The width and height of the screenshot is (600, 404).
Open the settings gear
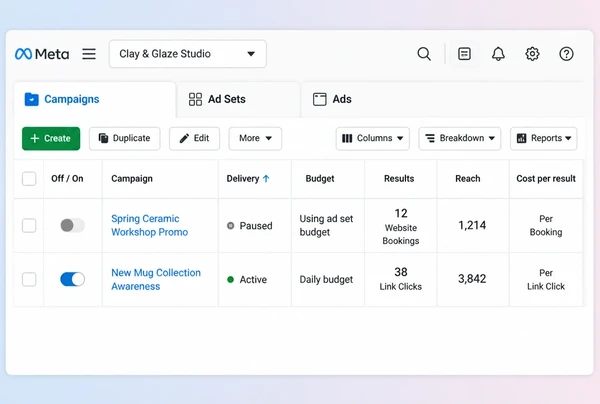pos(532,54)
